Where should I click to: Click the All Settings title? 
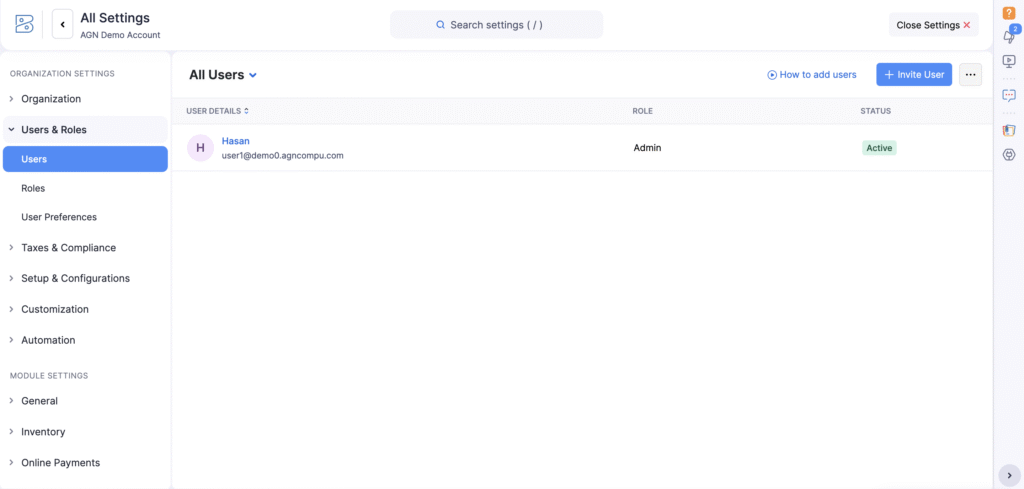click(115, 18)
